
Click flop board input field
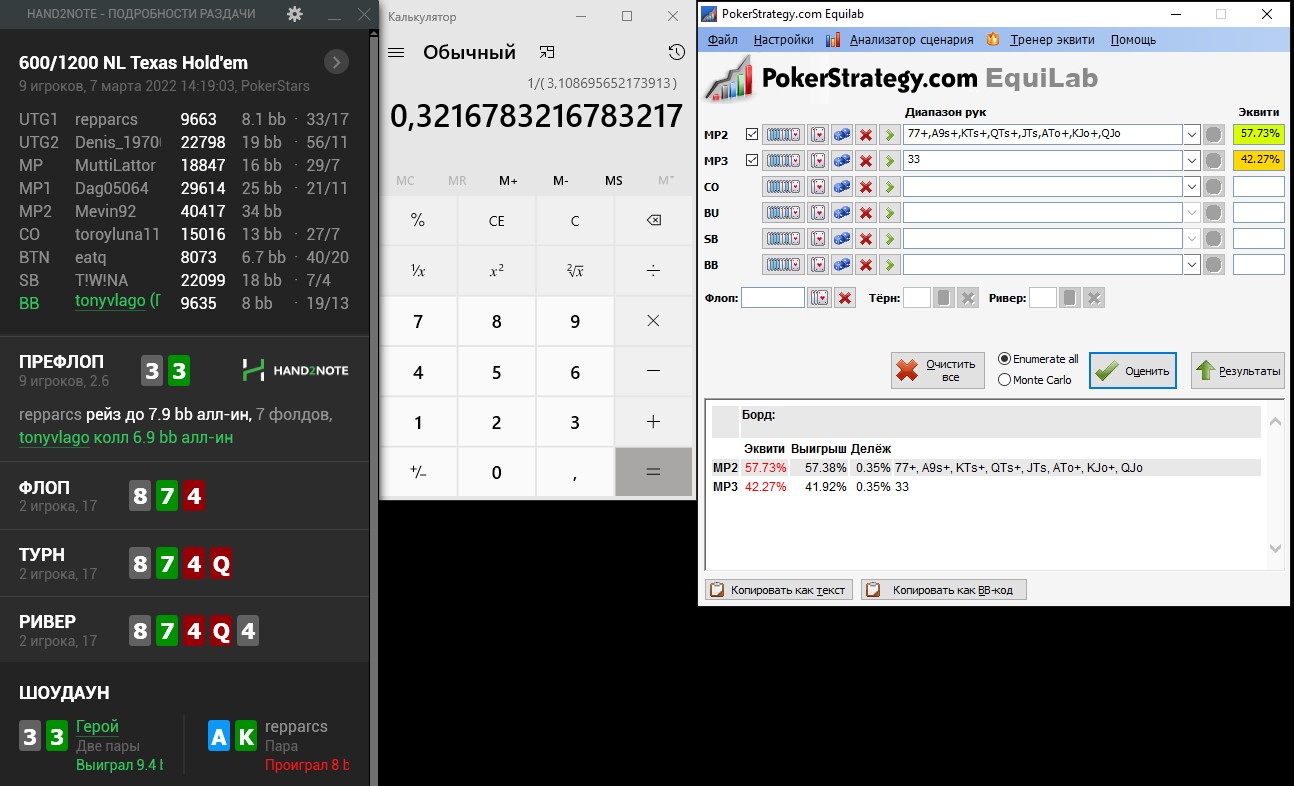tap(773, 298)
